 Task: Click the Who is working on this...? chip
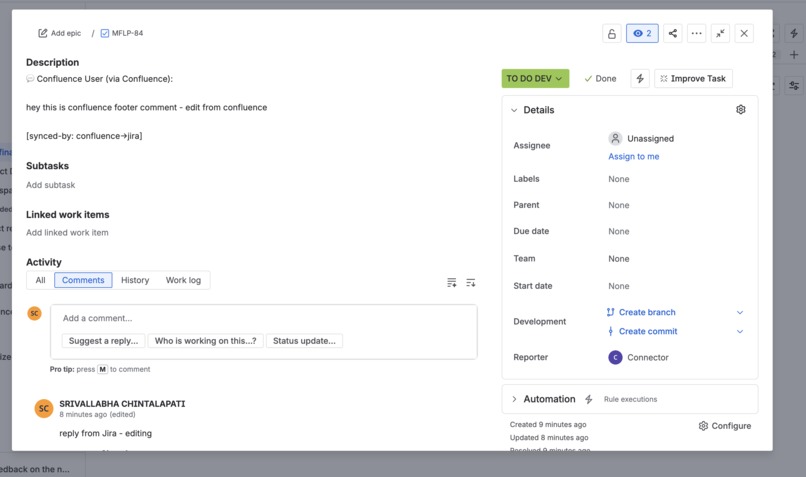206,341
